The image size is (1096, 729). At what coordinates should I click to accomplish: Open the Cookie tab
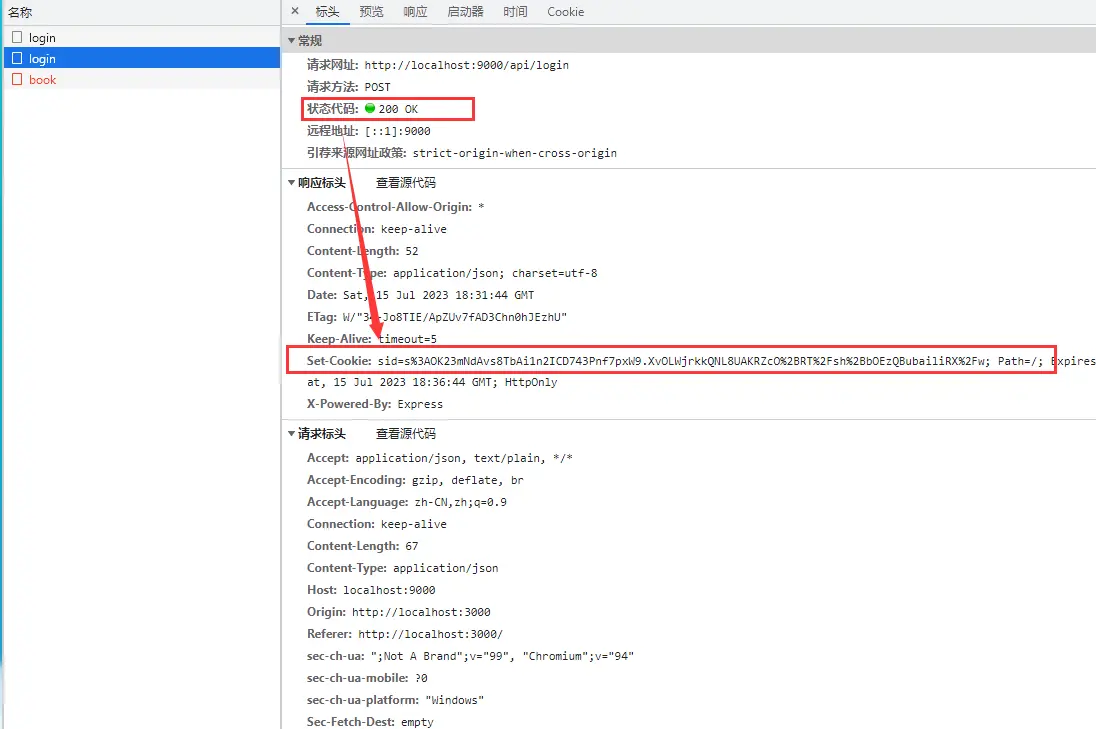coord(565,12)
